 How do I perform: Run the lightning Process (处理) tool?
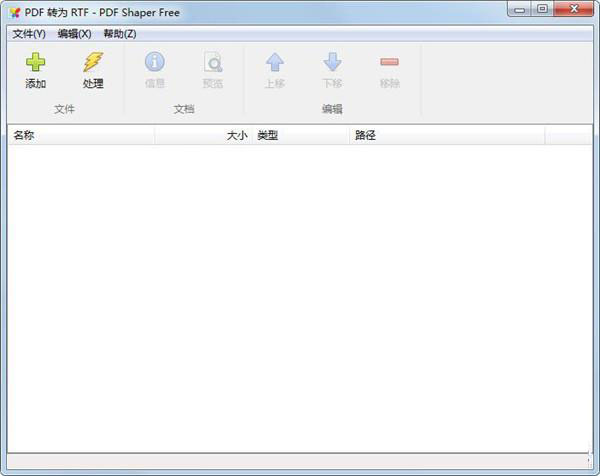pyautogui.click(x=93, y=62)
